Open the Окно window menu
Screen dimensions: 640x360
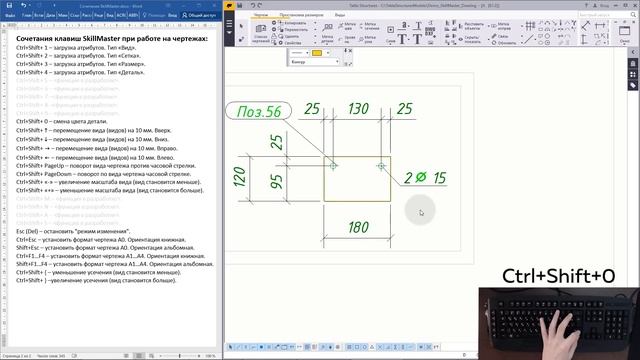tap(624, 33)
